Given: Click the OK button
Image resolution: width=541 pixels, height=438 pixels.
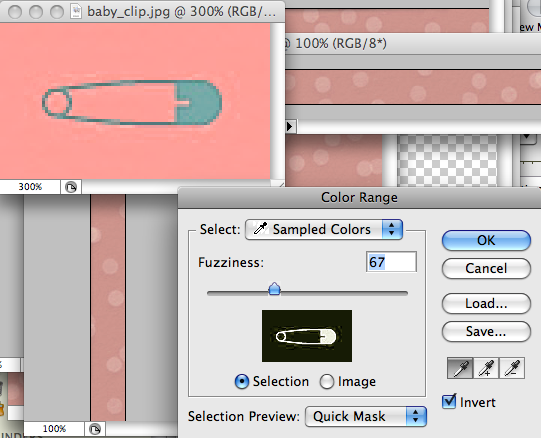Looking at the screenshot, I should [x=486, y=241].
